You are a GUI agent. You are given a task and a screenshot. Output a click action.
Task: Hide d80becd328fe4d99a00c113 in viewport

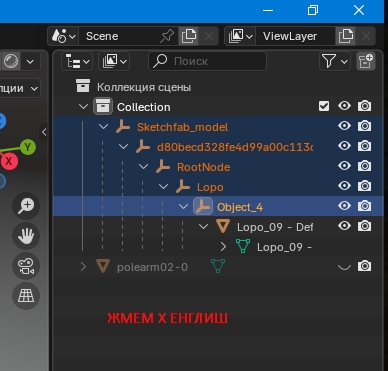[344, 146]
